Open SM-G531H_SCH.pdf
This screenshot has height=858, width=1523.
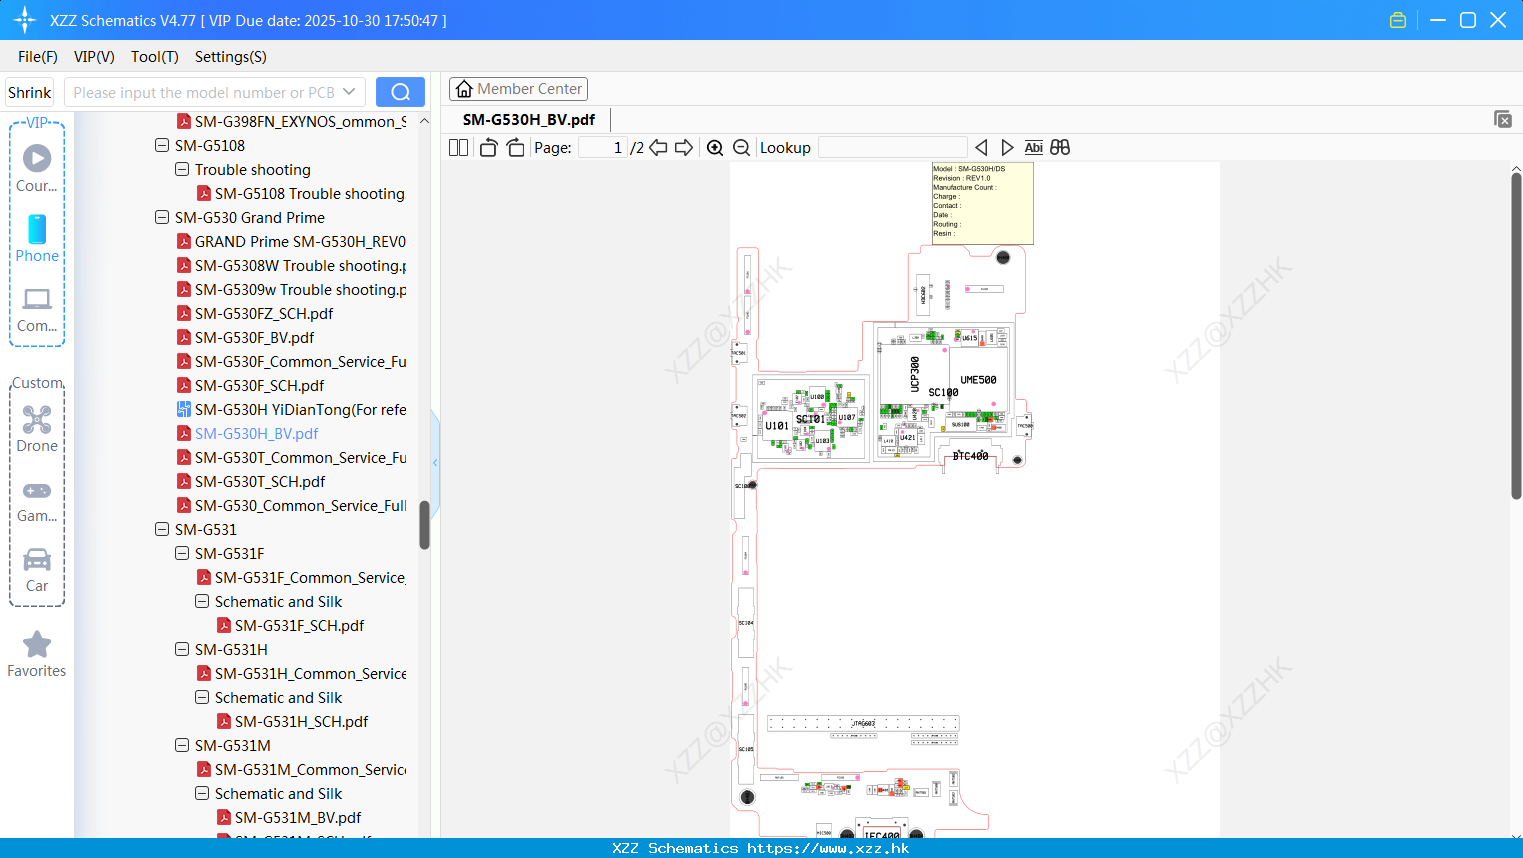[x=301, y=721]
